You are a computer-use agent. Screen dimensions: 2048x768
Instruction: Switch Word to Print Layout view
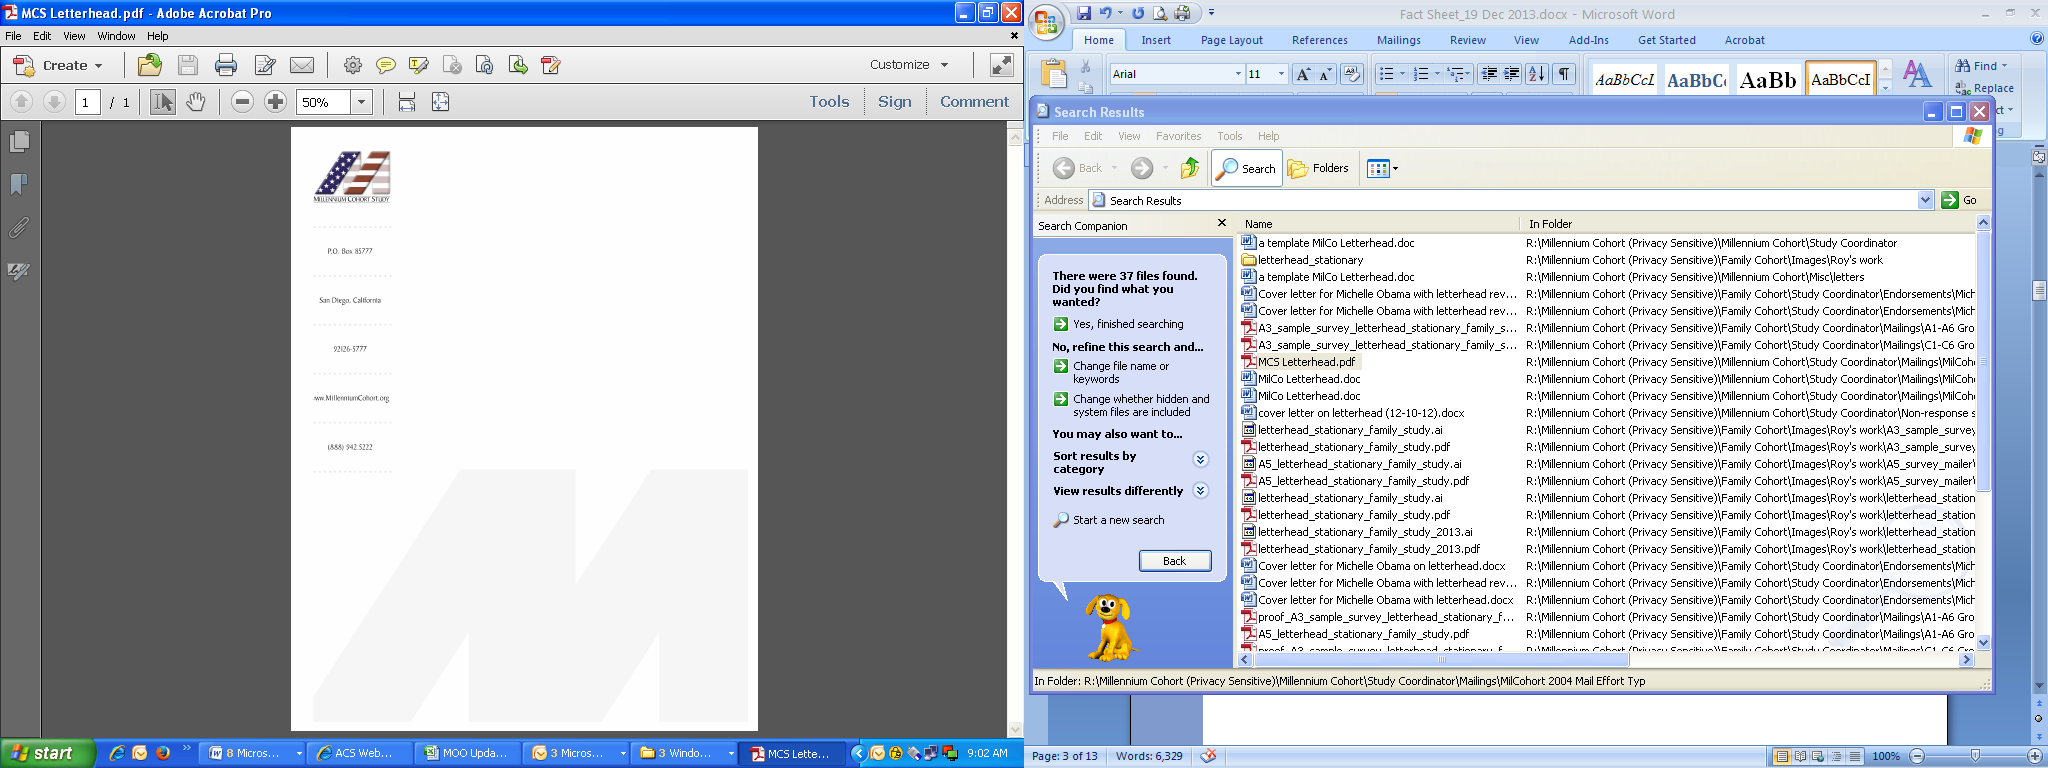[1782, 756]
